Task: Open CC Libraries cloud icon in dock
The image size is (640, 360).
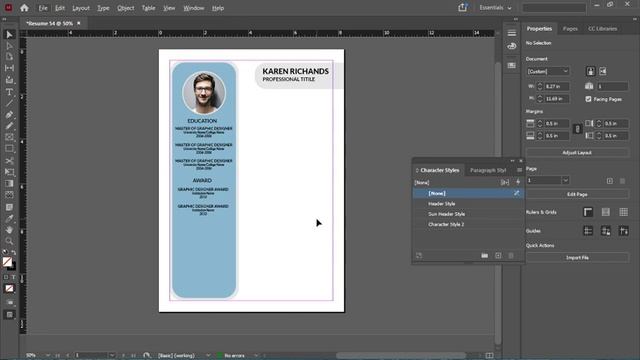Action: click(511, 47)
